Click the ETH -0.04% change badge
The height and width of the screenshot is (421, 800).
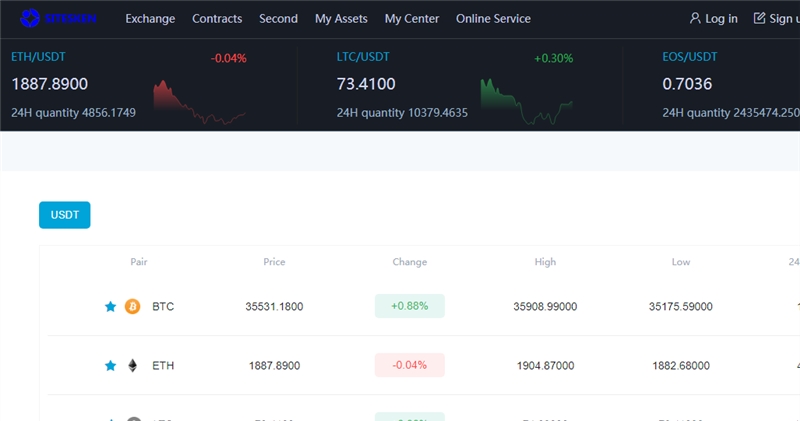pos(409,366)
